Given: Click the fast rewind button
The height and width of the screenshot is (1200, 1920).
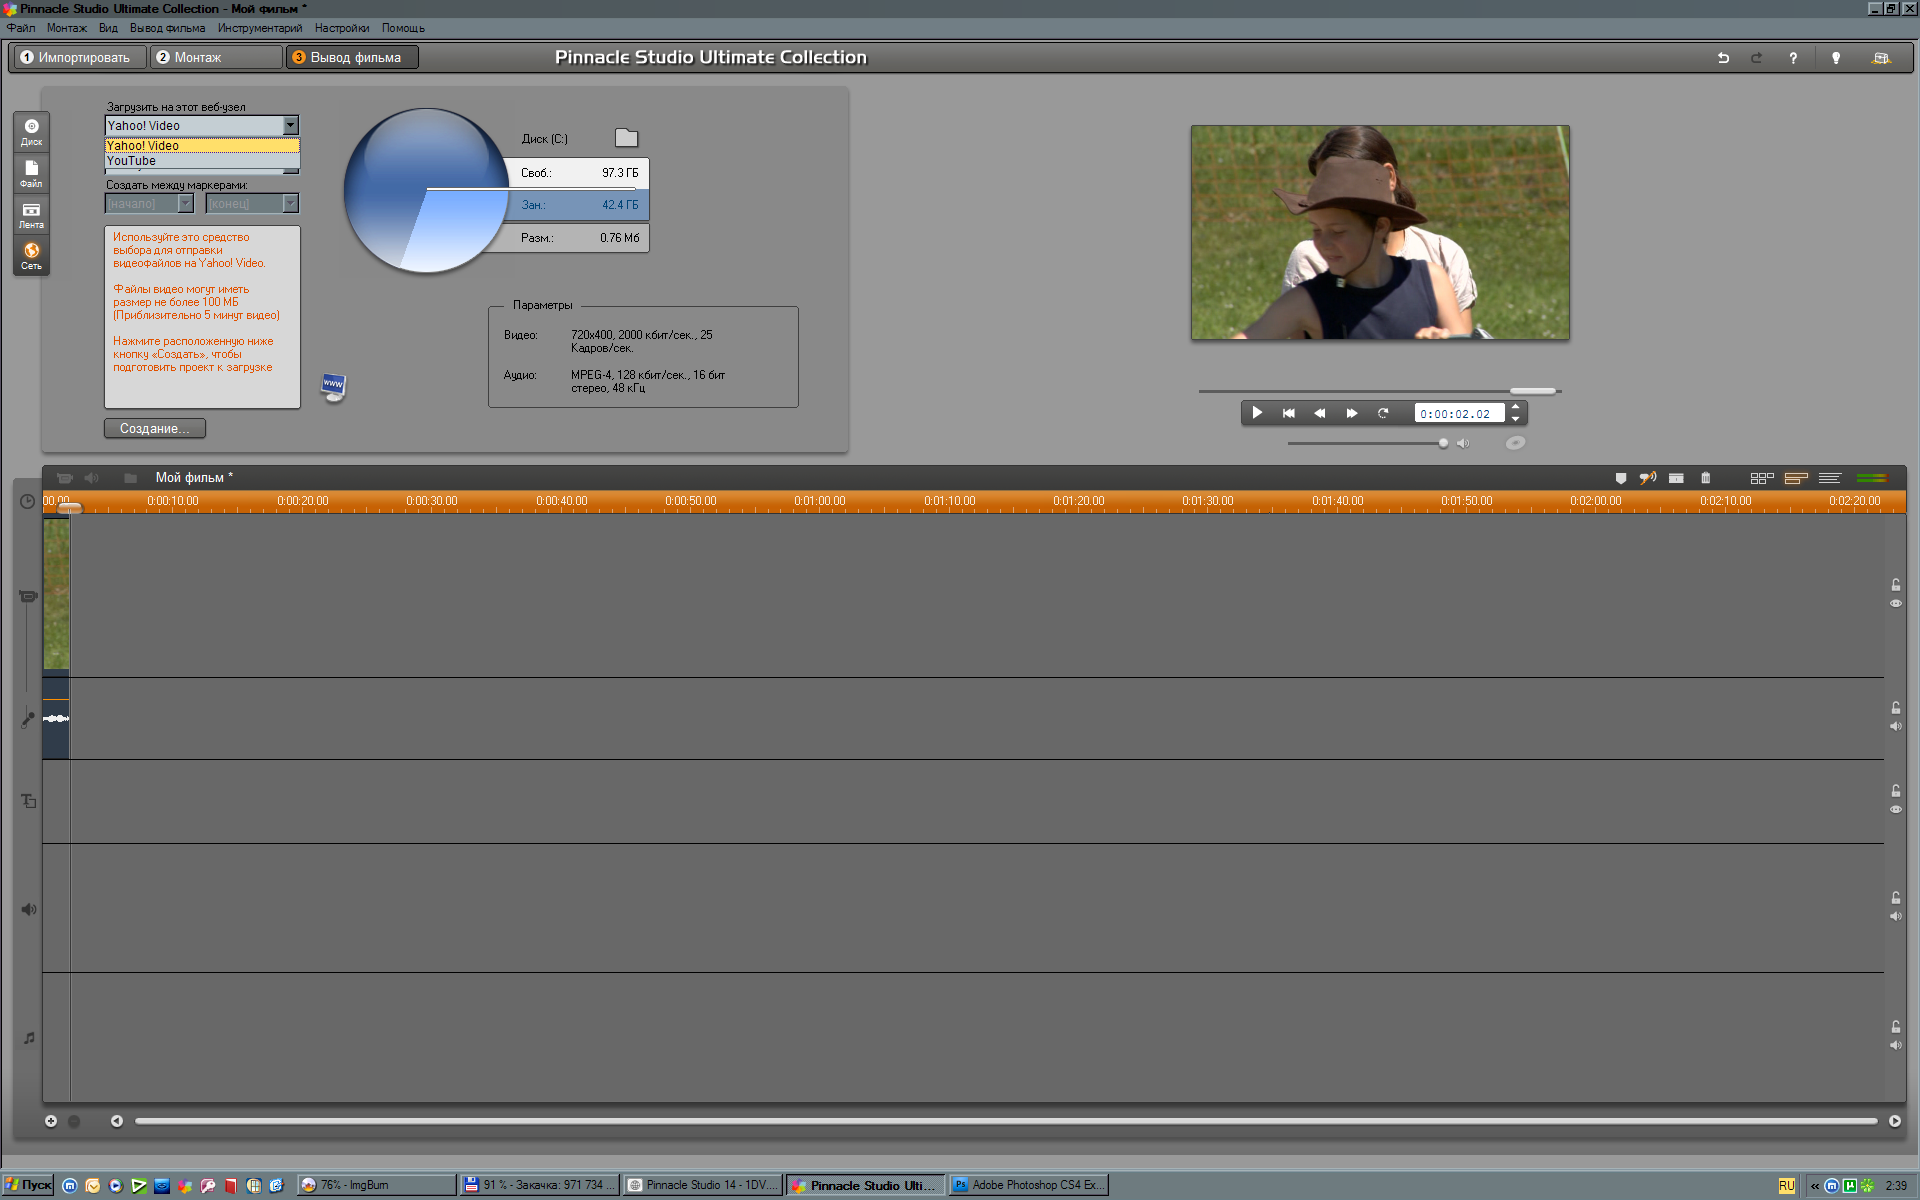Looking at the screenshot, I should pos(1320,413).
